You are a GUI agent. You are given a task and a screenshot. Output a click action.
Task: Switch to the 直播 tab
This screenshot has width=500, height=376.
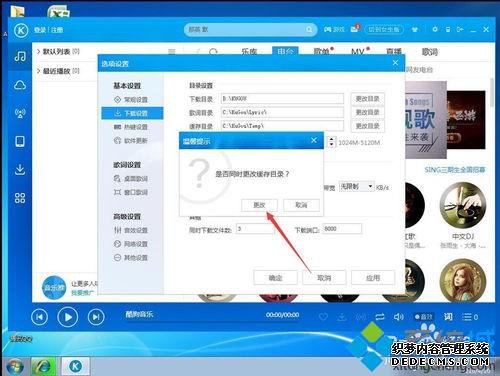pyautogui.click(x=394, y=52)
